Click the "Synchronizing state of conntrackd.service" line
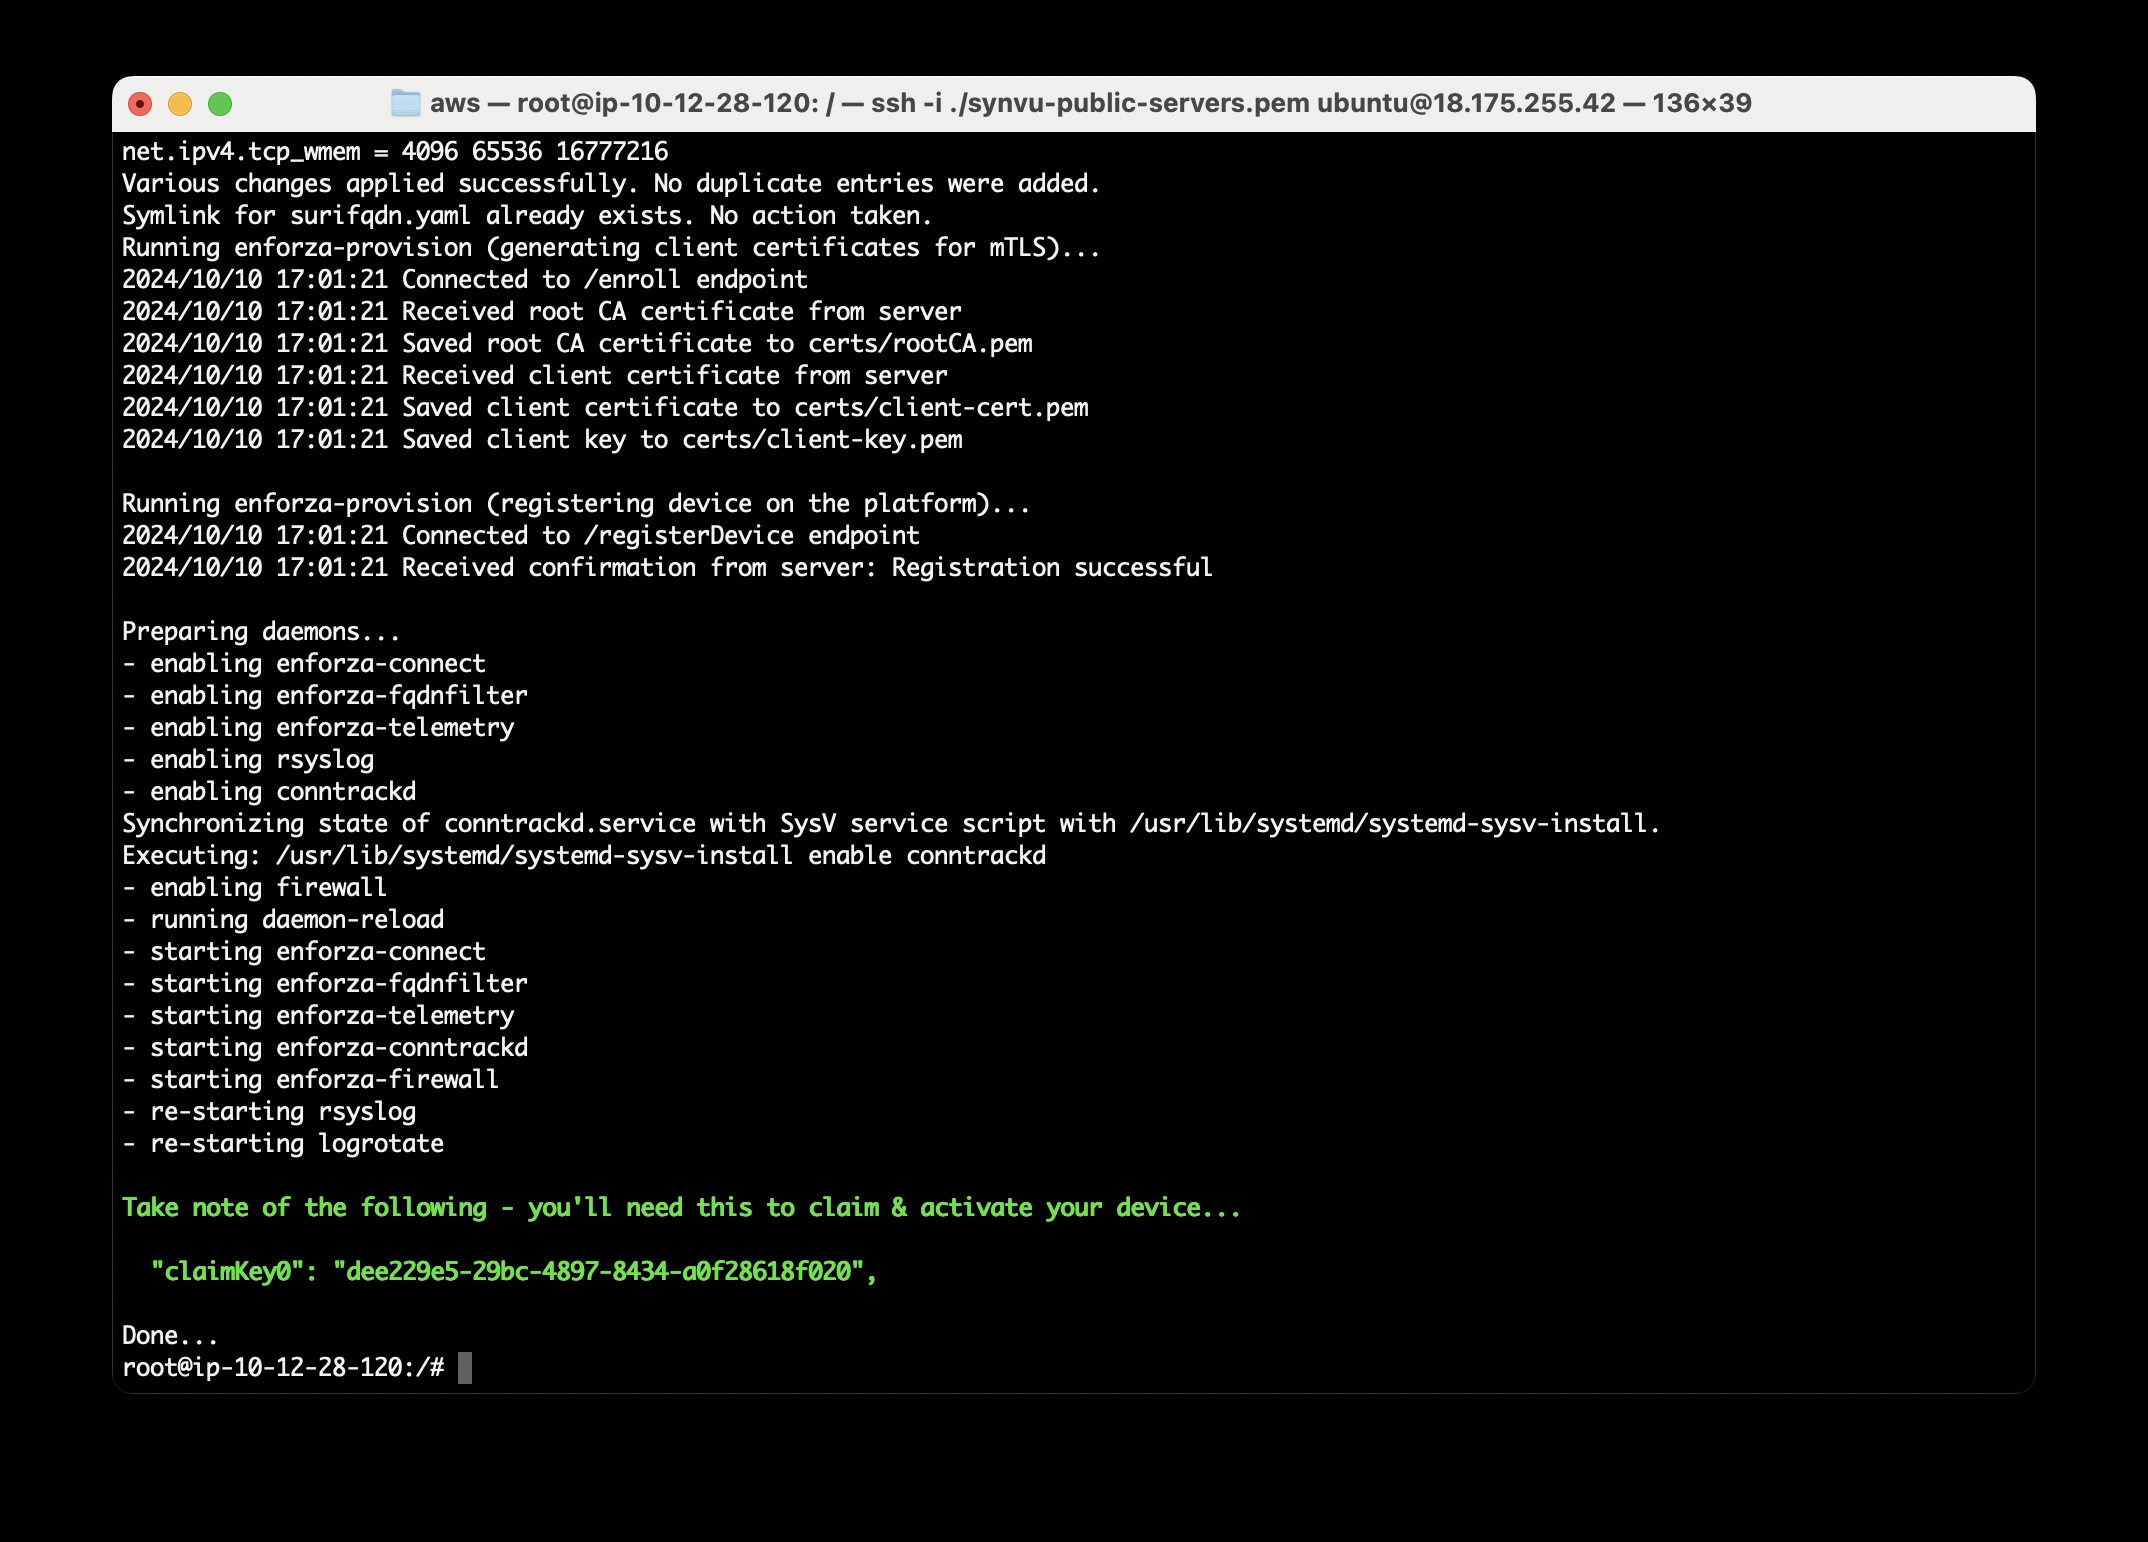The width and height of the screenshot is (2148, 1542). click(x=891, y=824)
